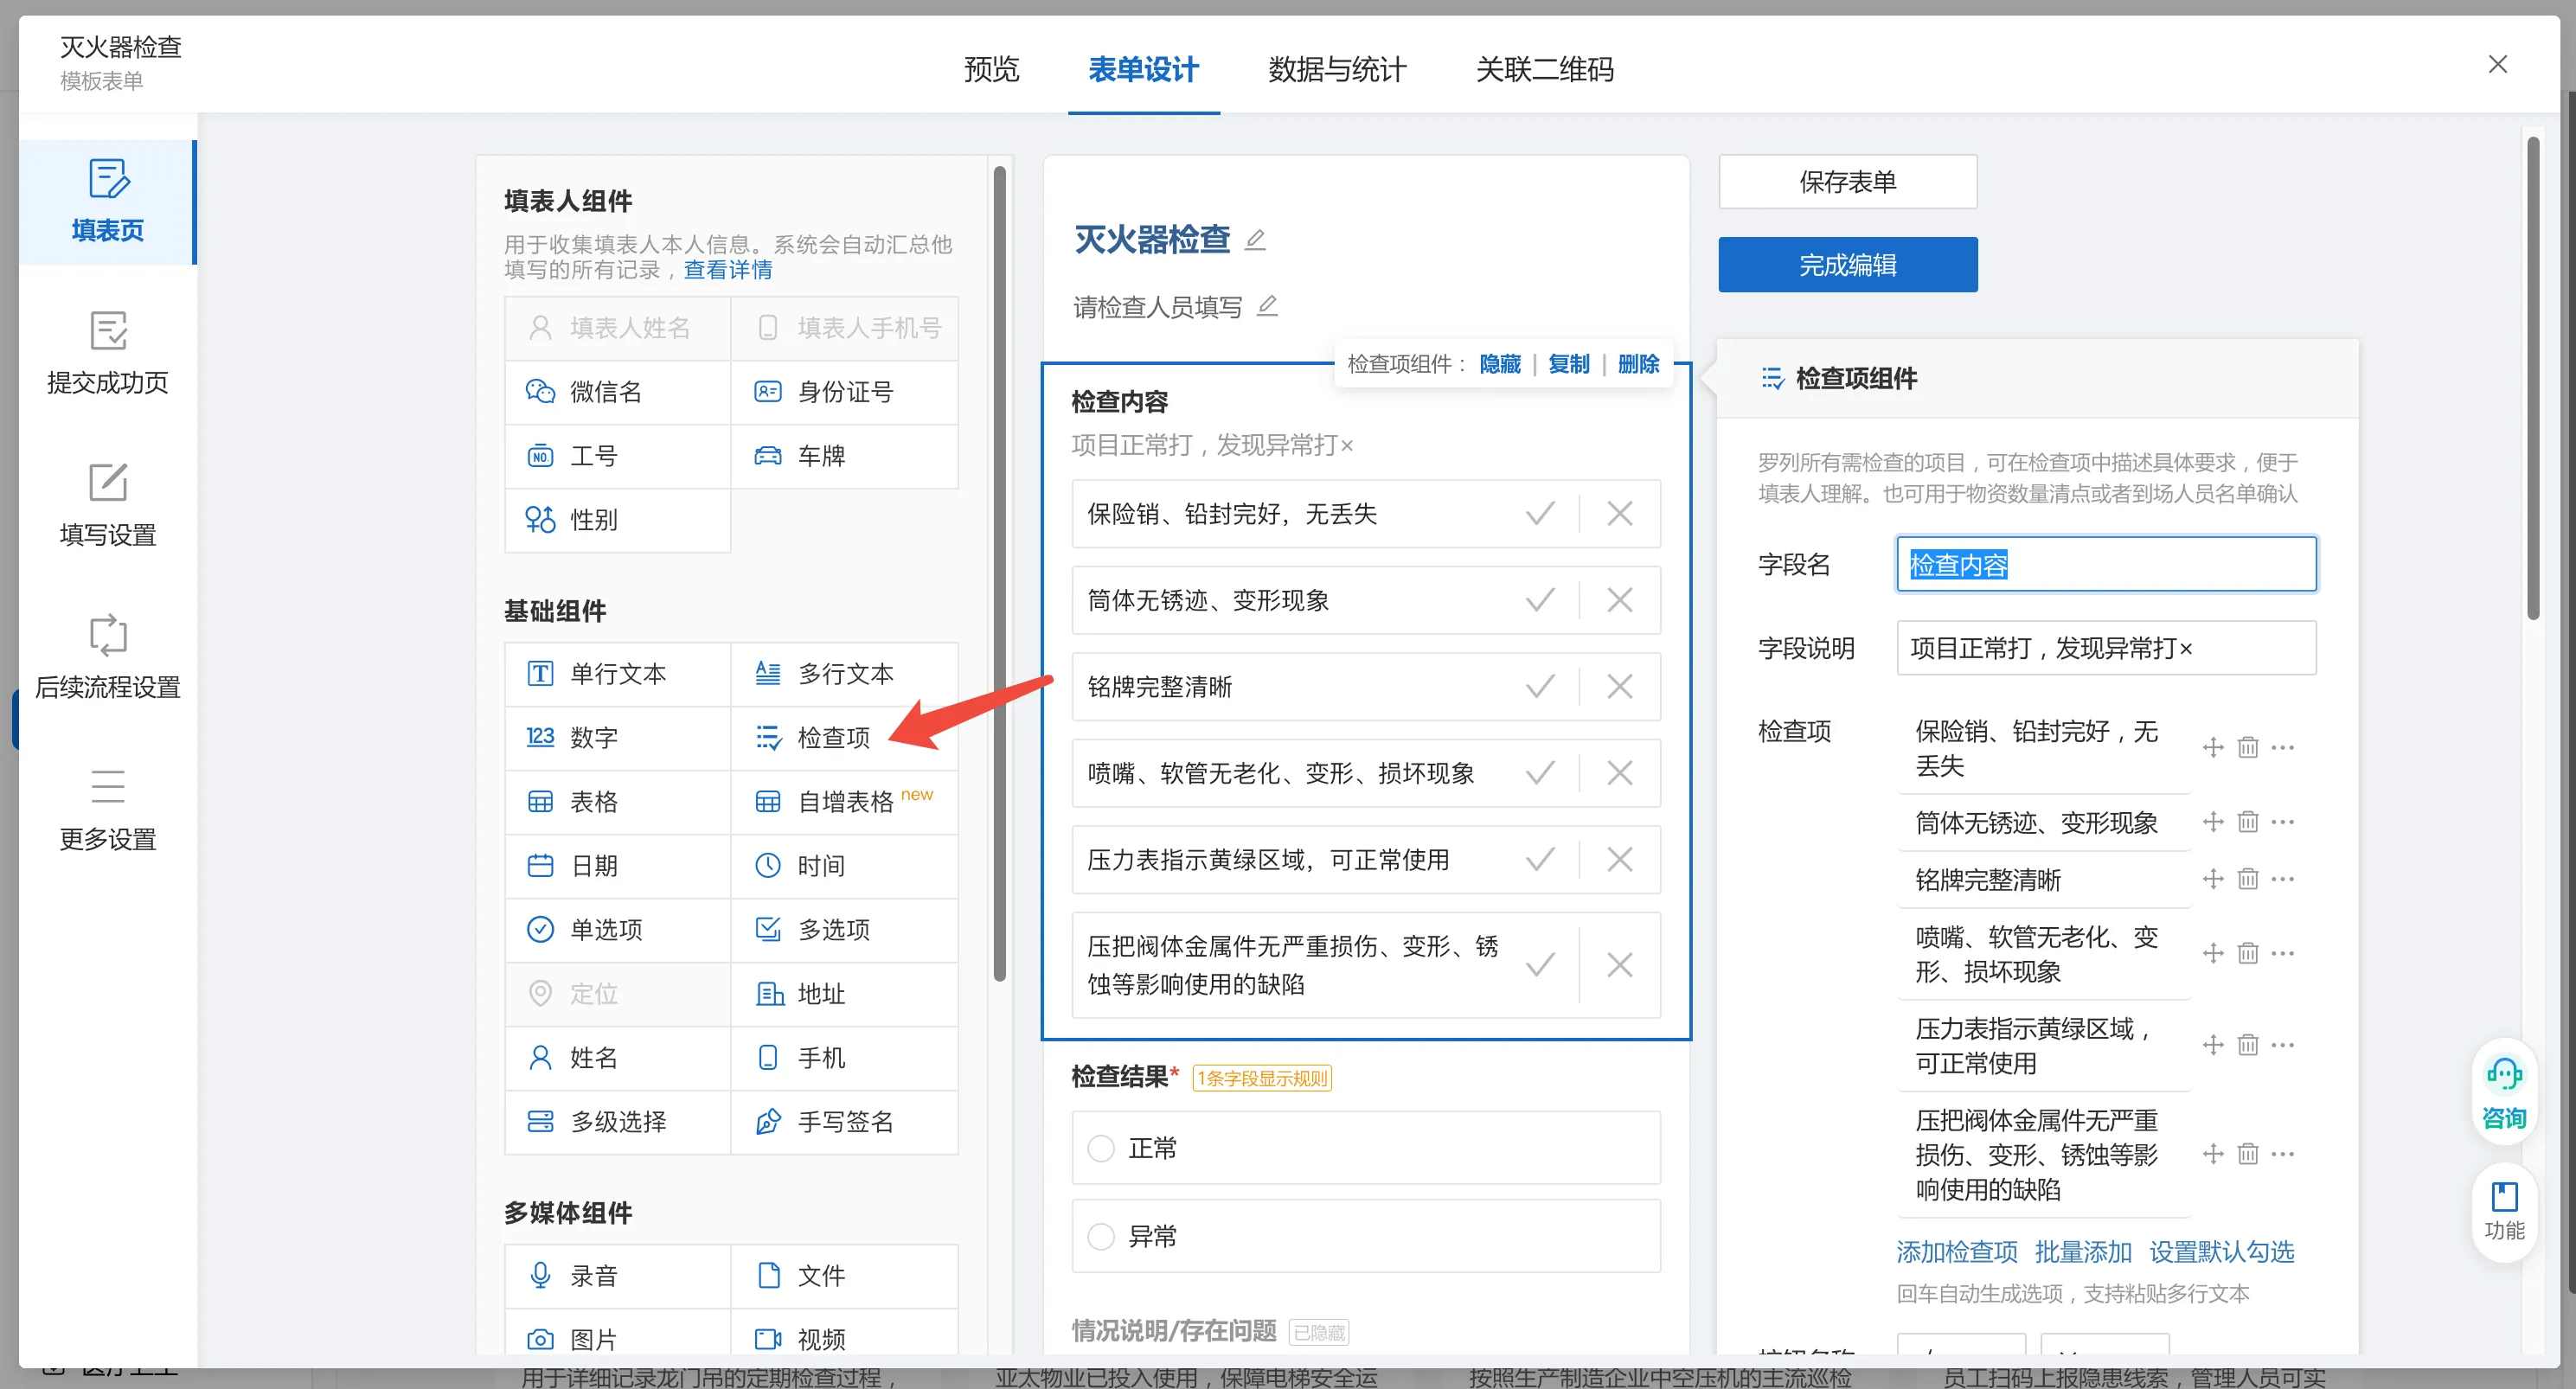Open the 功能 floating button
The width and height of the screenshot is (2576, 1389).
2503,1211
